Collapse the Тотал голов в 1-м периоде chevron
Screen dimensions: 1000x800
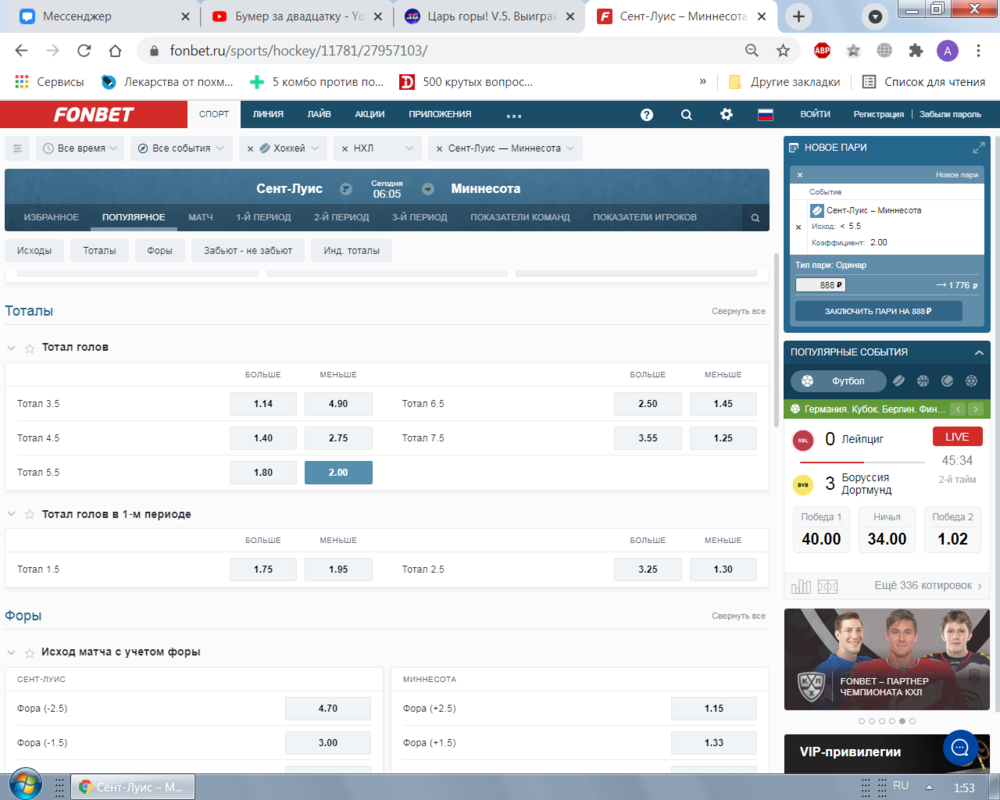pos(11,514)
